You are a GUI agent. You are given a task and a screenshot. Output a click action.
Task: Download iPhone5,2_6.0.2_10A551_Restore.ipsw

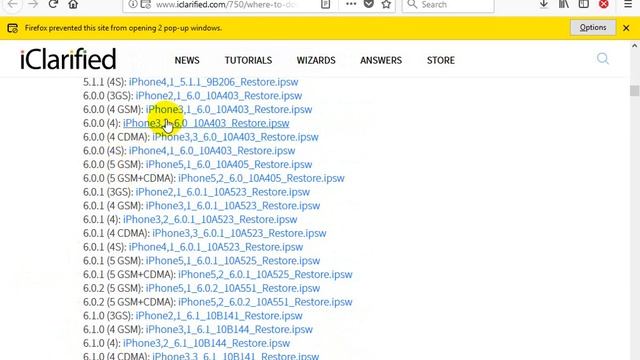pos(265,302)
